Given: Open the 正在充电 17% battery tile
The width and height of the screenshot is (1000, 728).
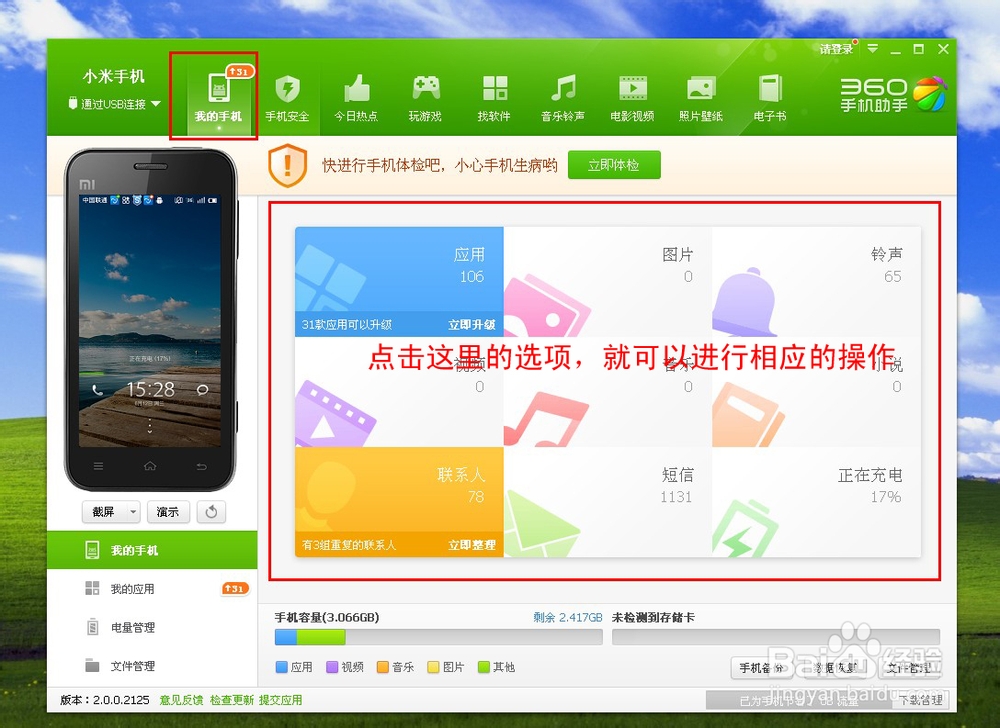Looking at the screenshot, I should point(816,502).
